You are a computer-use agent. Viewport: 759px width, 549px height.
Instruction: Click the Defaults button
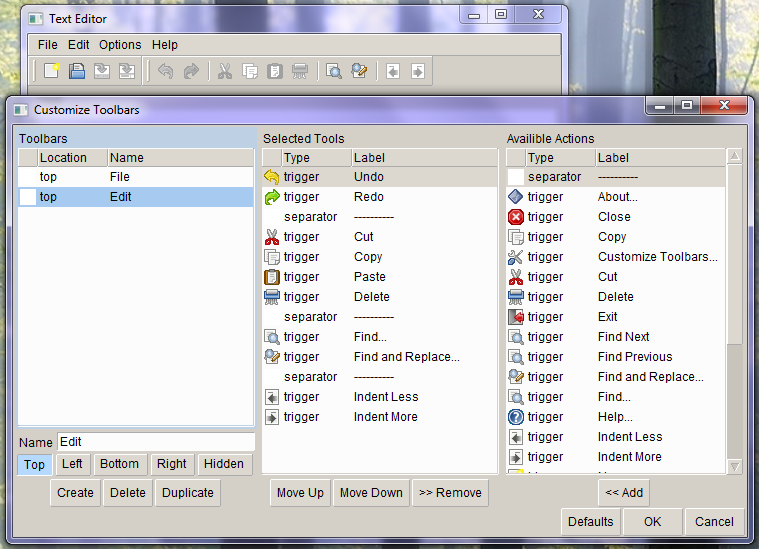point(591,522)
